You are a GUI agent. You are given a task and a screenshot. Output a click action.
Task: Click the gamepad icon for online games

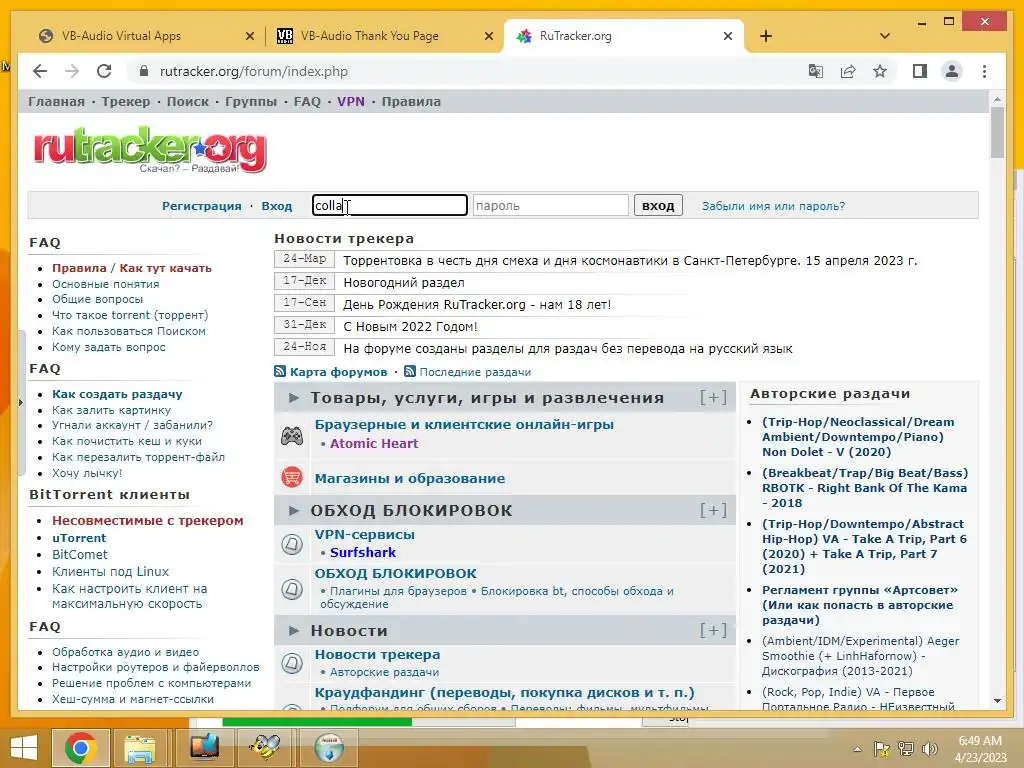(292, 436)
